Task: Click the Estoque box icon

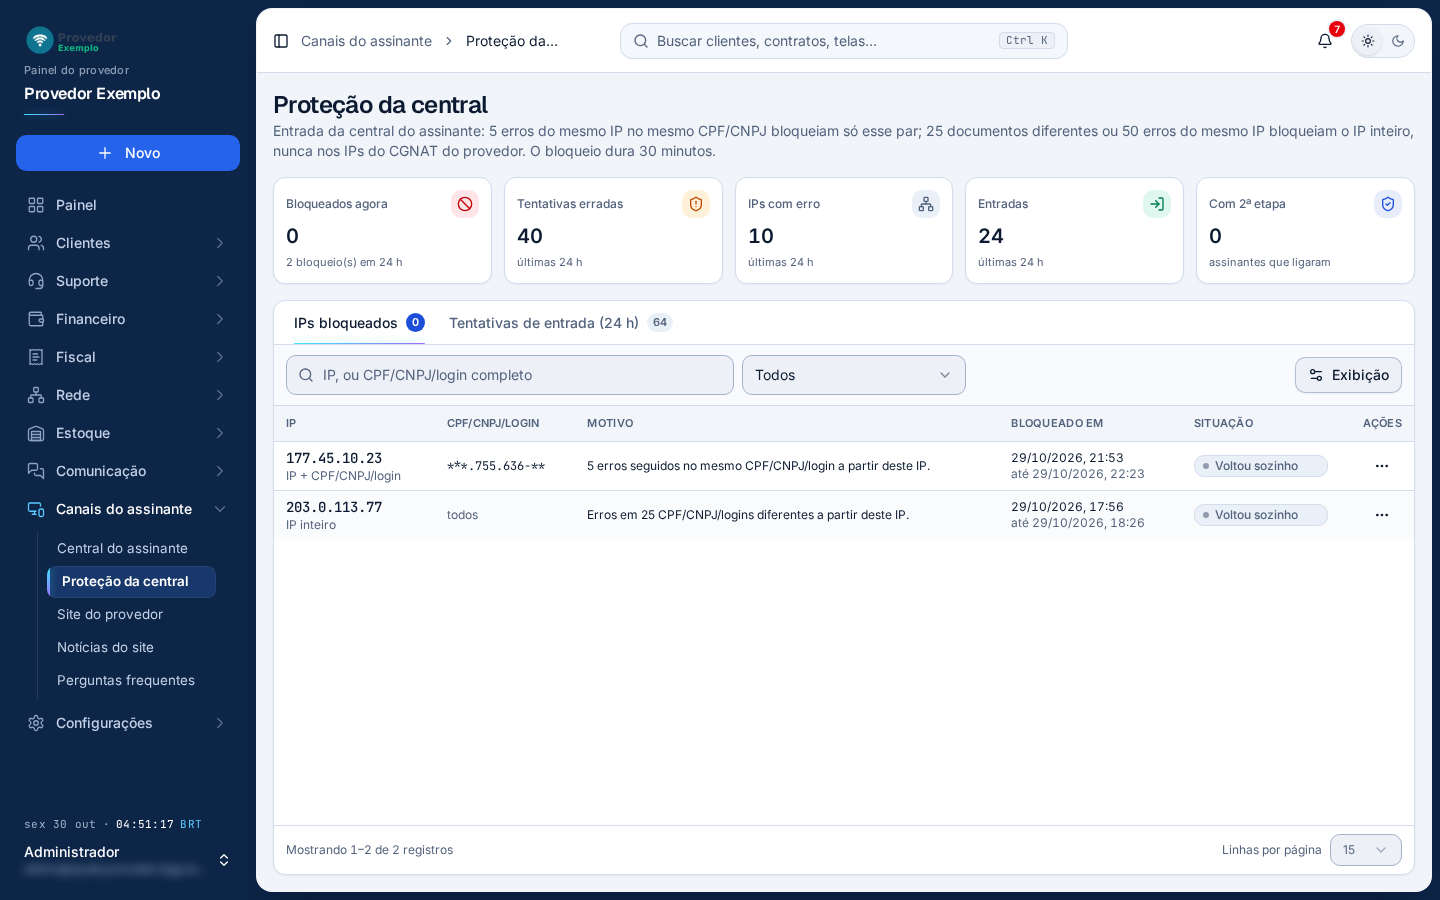Action: [x=36, y=433]
